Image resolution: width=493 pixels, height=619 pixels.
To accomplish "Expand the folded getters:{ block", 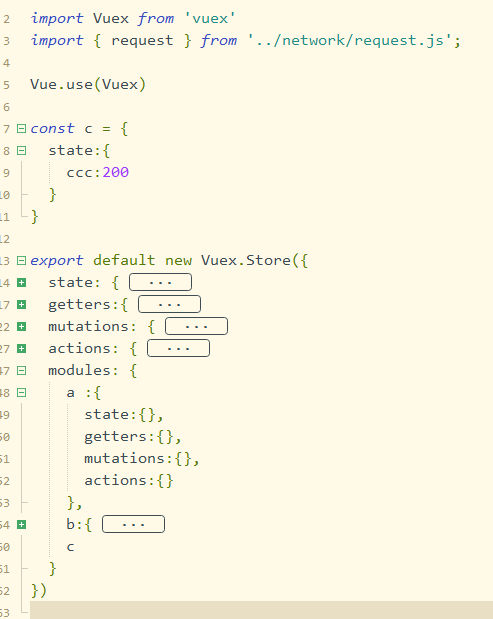I will [21, 305].
